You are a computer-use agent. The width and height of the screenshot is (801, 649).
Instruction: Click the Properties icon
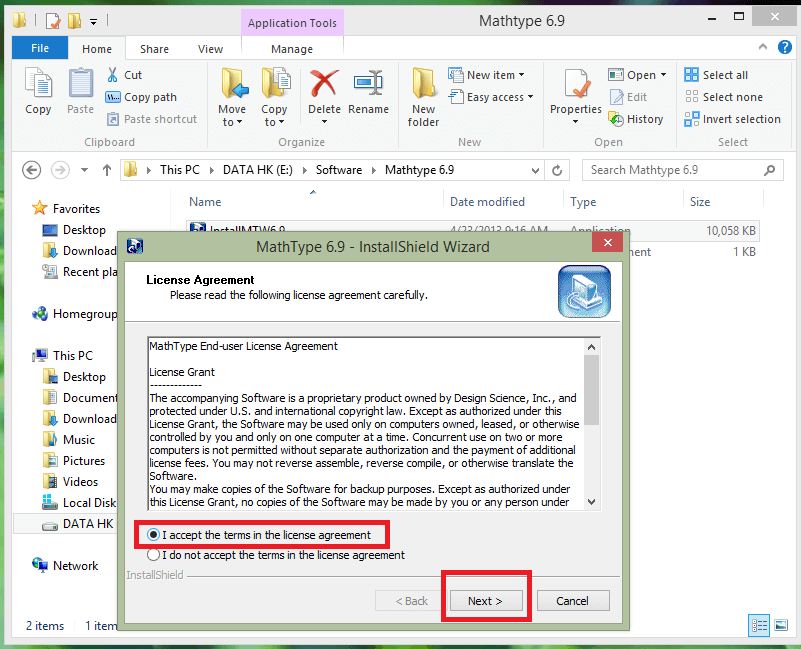coord(576,83)
